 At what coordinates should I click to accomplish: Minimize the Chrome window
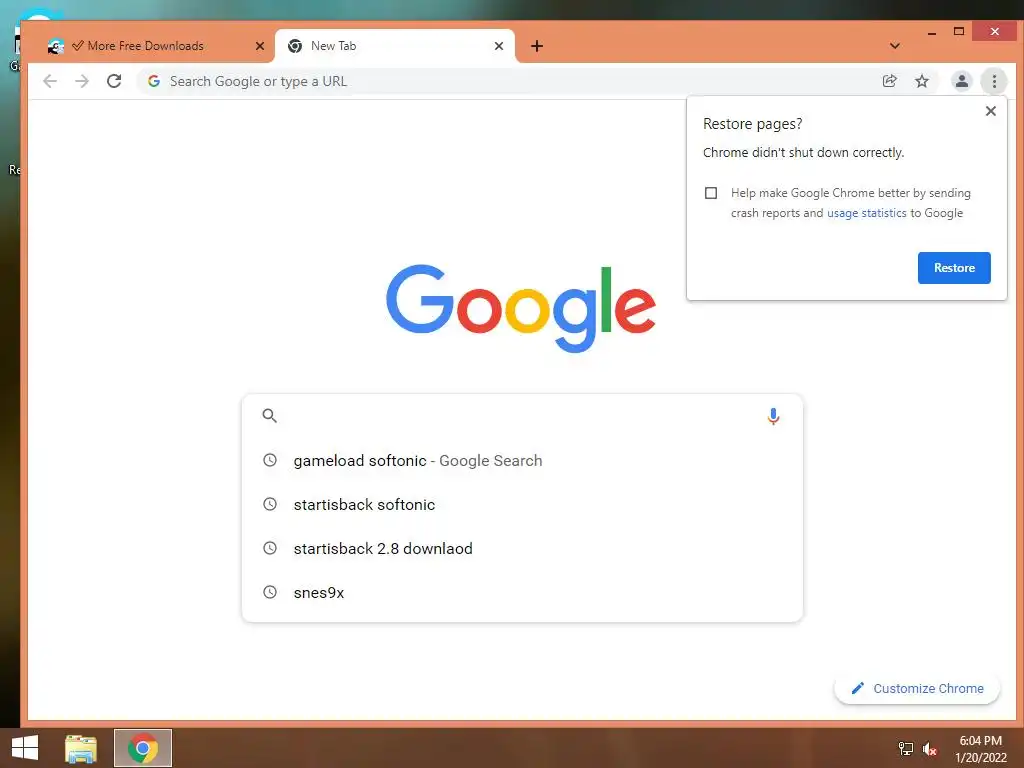[932, 31]
